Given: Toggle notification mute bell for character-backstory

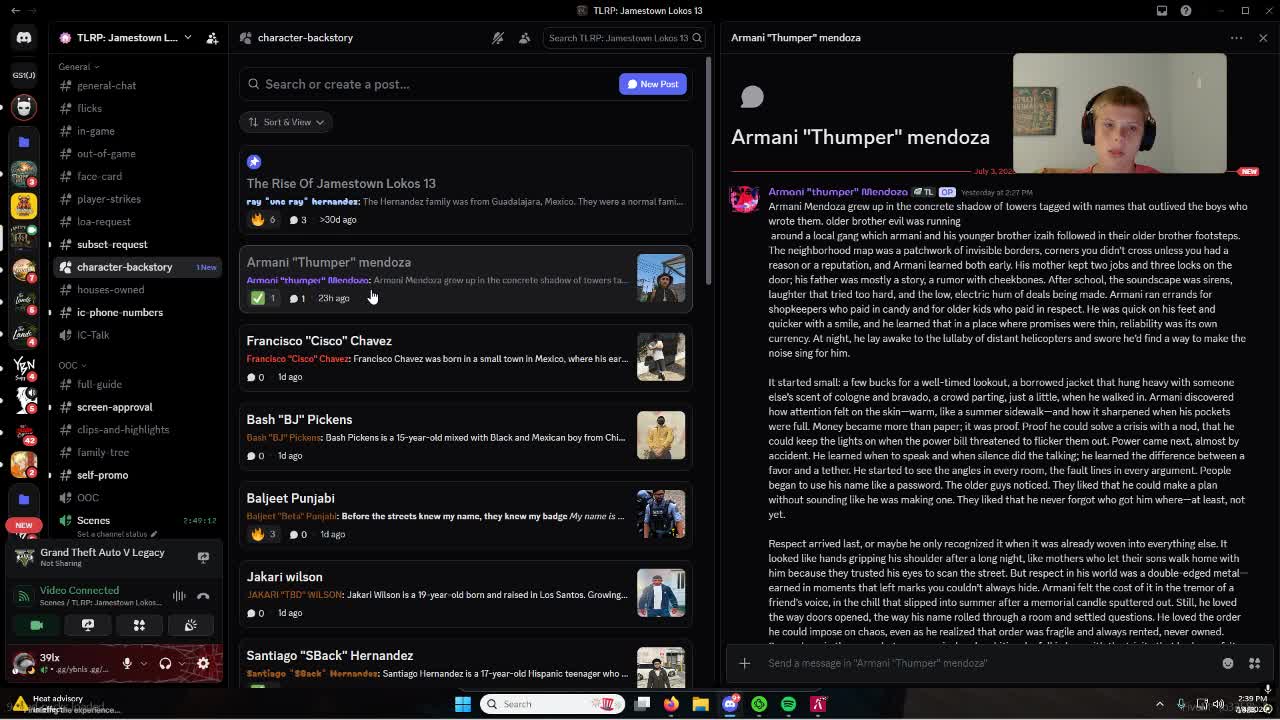Looking at the screenshot, I should click(x=498, y=38).
